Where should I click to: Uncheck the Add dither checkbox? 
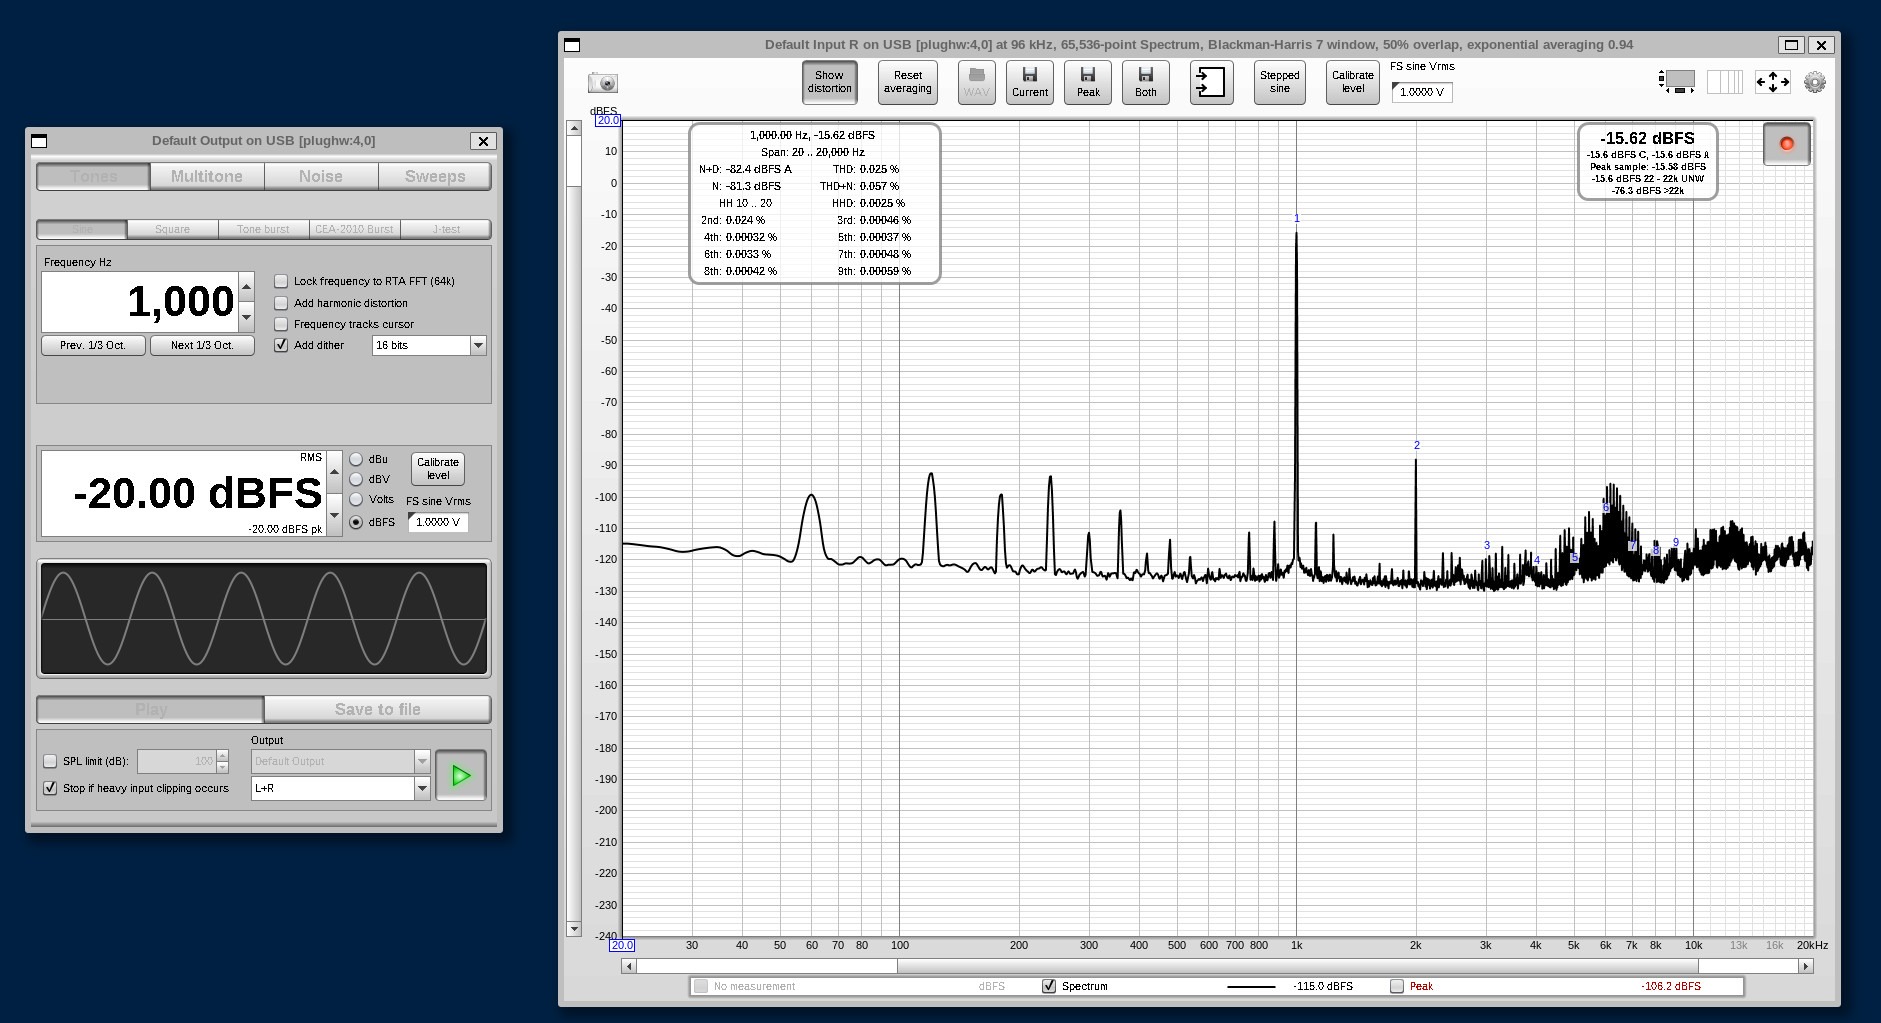281,345
